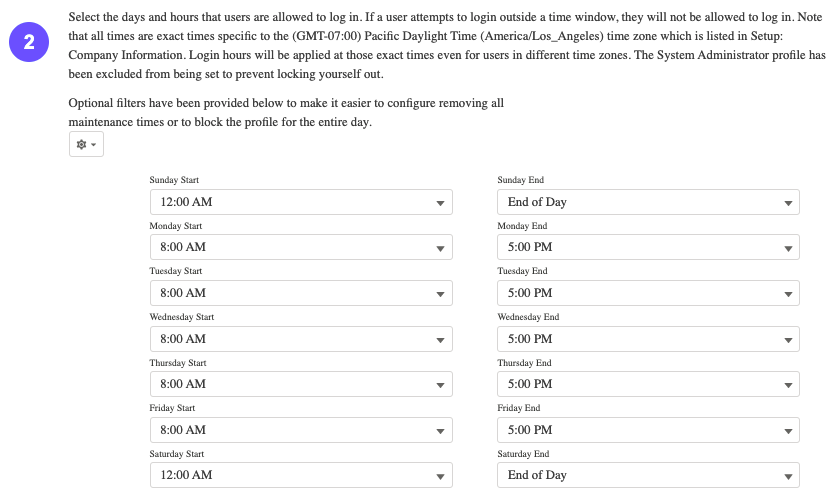This screenshot has height=495, width=839.
Task: Click the Sunday Start field label
Action: pyautogui.click(x=174, y=180)
